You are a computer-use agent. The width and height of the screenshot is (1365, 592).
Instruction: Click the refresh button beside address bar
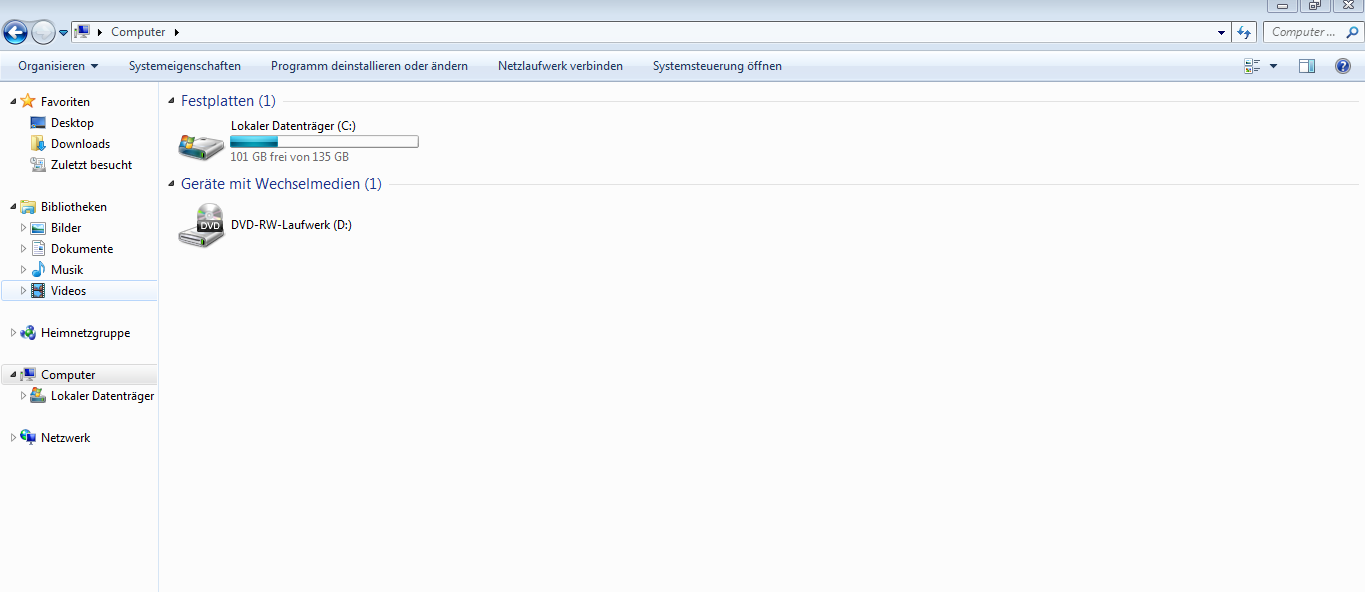click(1244, 32)
